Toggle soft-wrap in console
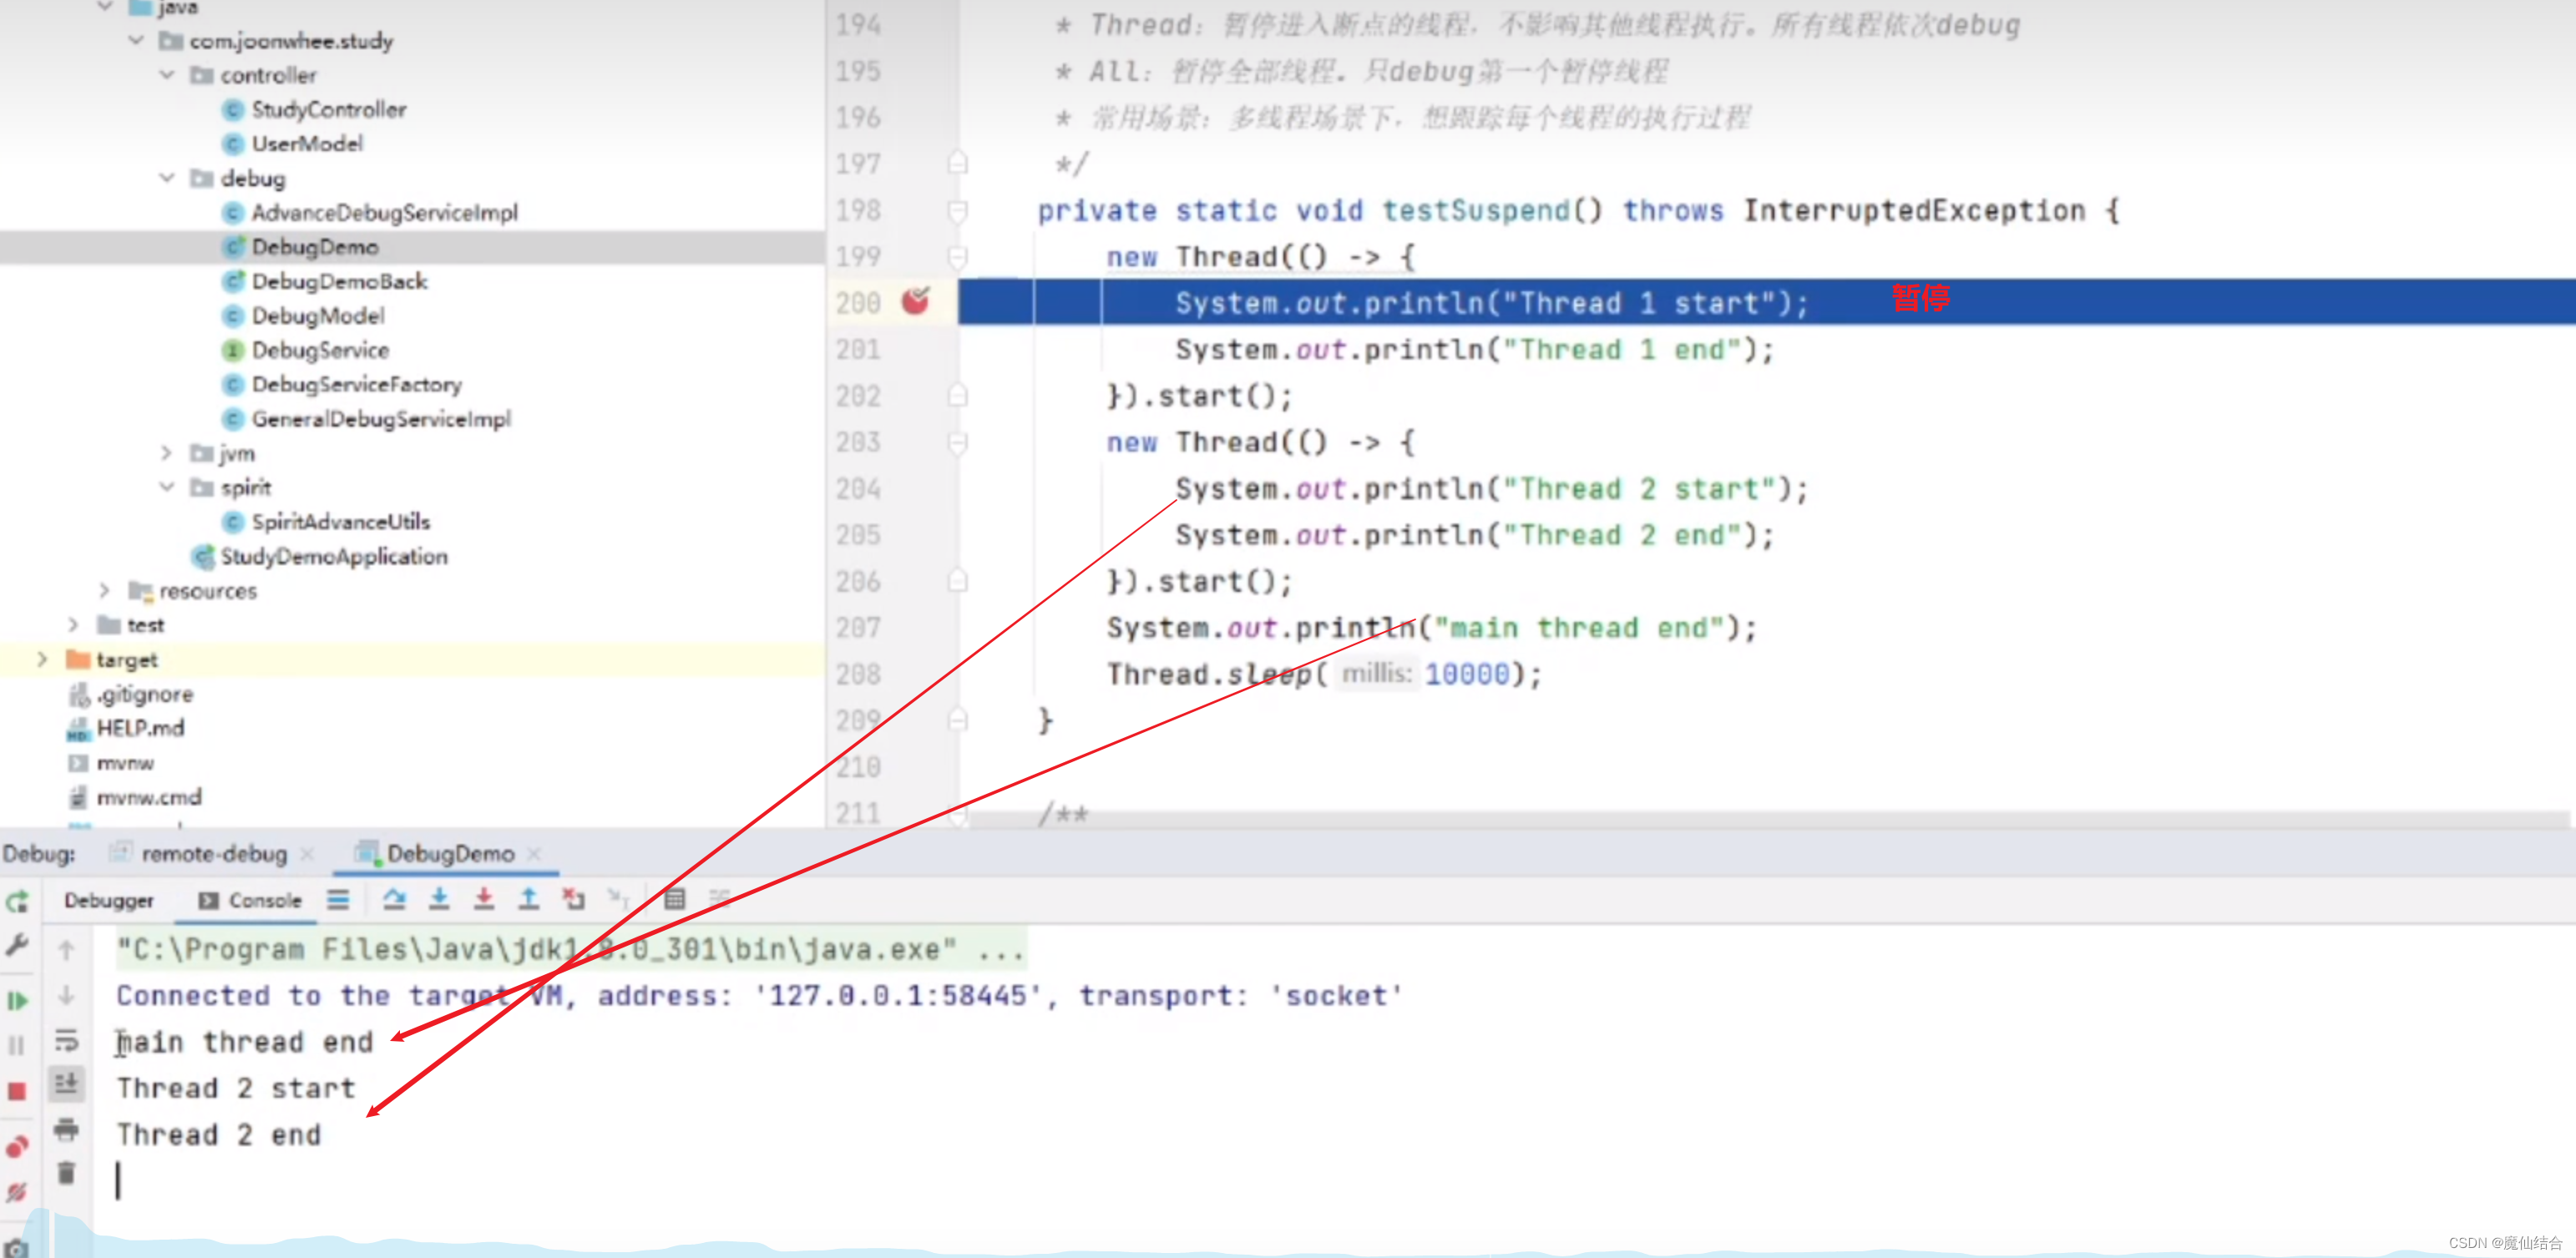 pos(66,1041)
